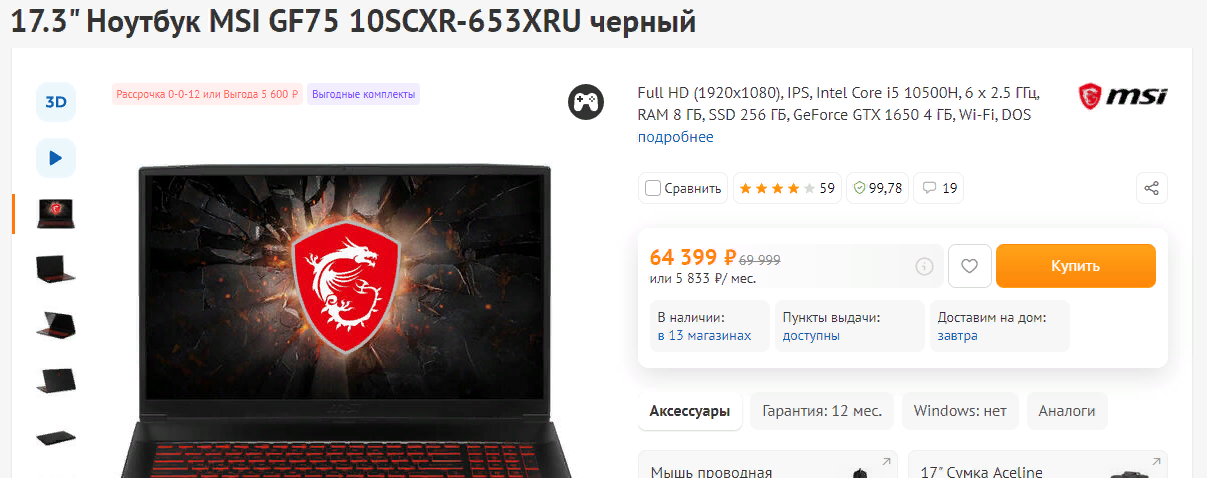1207x478 pixels.
Task: Click the star rating with 59 reviews
Action: (x=786, y=188)
